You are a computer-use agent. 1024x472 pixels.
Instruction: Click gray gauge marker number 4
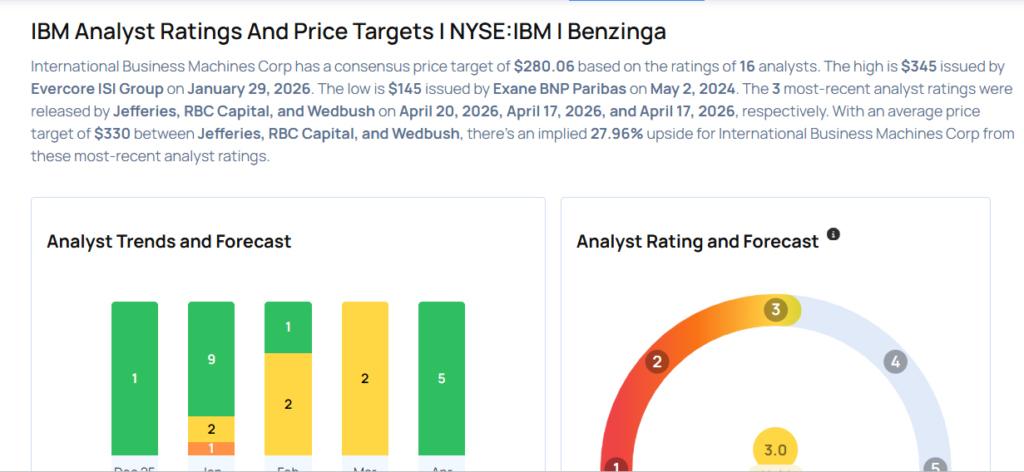pyautogui.click(x=895, y=362)
